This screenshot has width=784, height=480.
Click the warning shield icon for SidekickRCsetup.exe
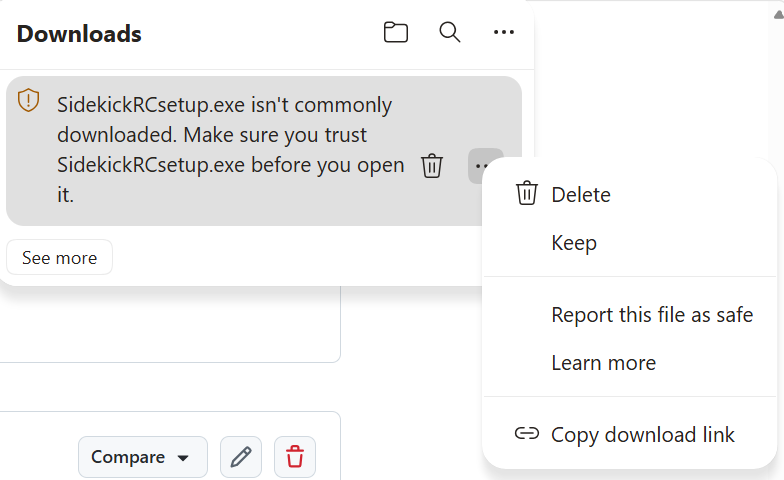tap(28, 100)
